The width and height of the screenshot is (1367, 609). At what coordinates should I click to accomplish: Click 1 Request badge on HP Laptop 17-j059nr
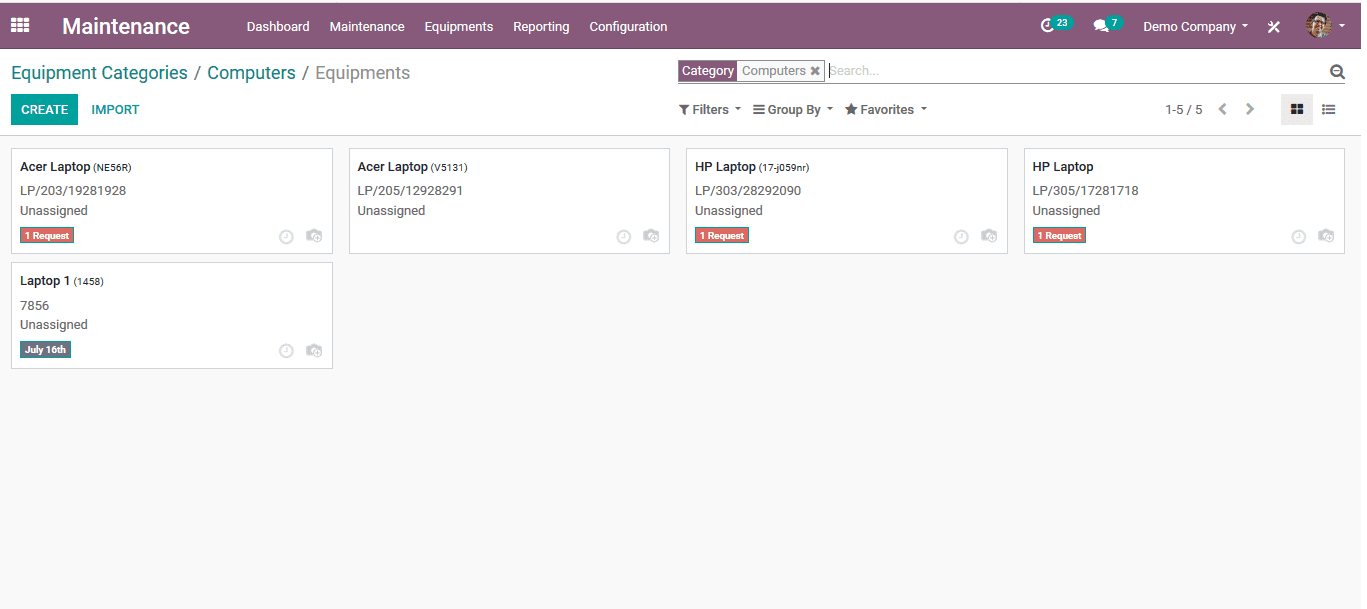(722, 236)
